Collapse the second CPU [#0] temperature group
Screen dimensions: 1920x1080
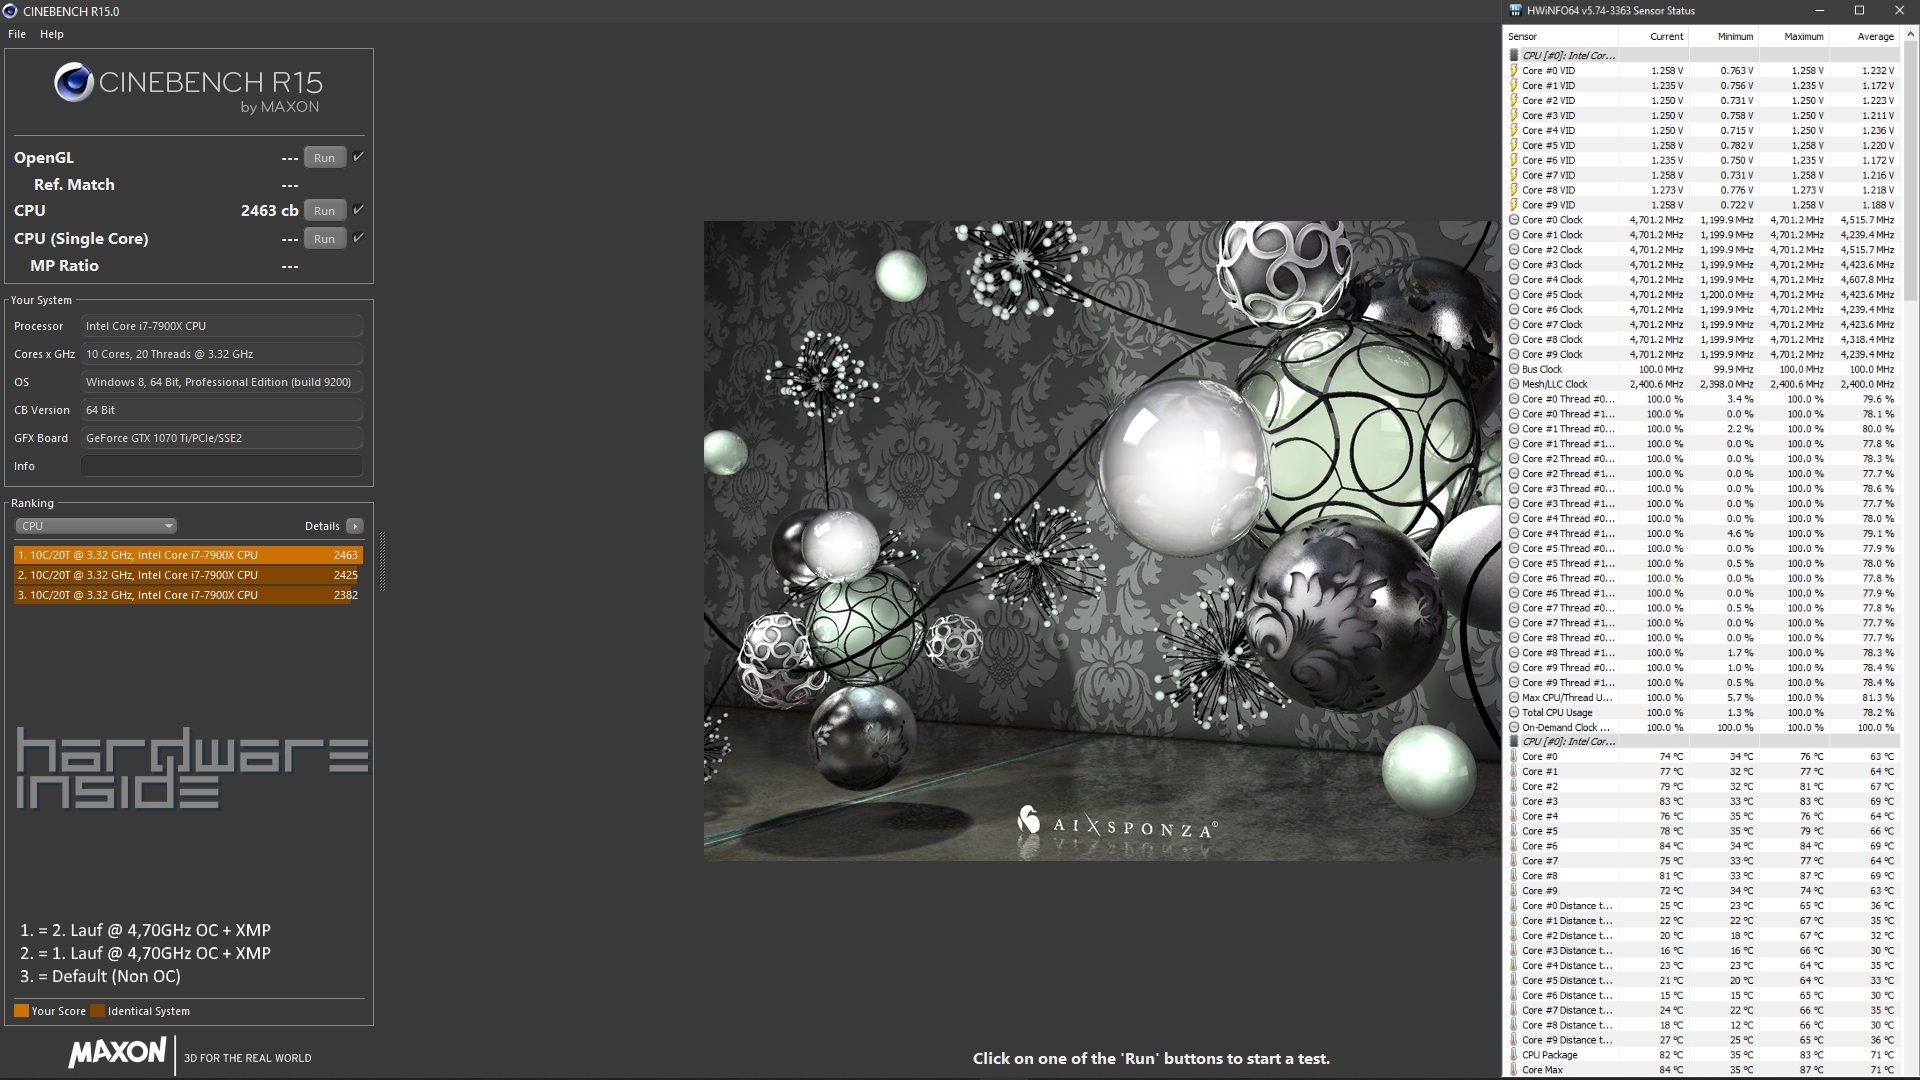coord(1514,742)
